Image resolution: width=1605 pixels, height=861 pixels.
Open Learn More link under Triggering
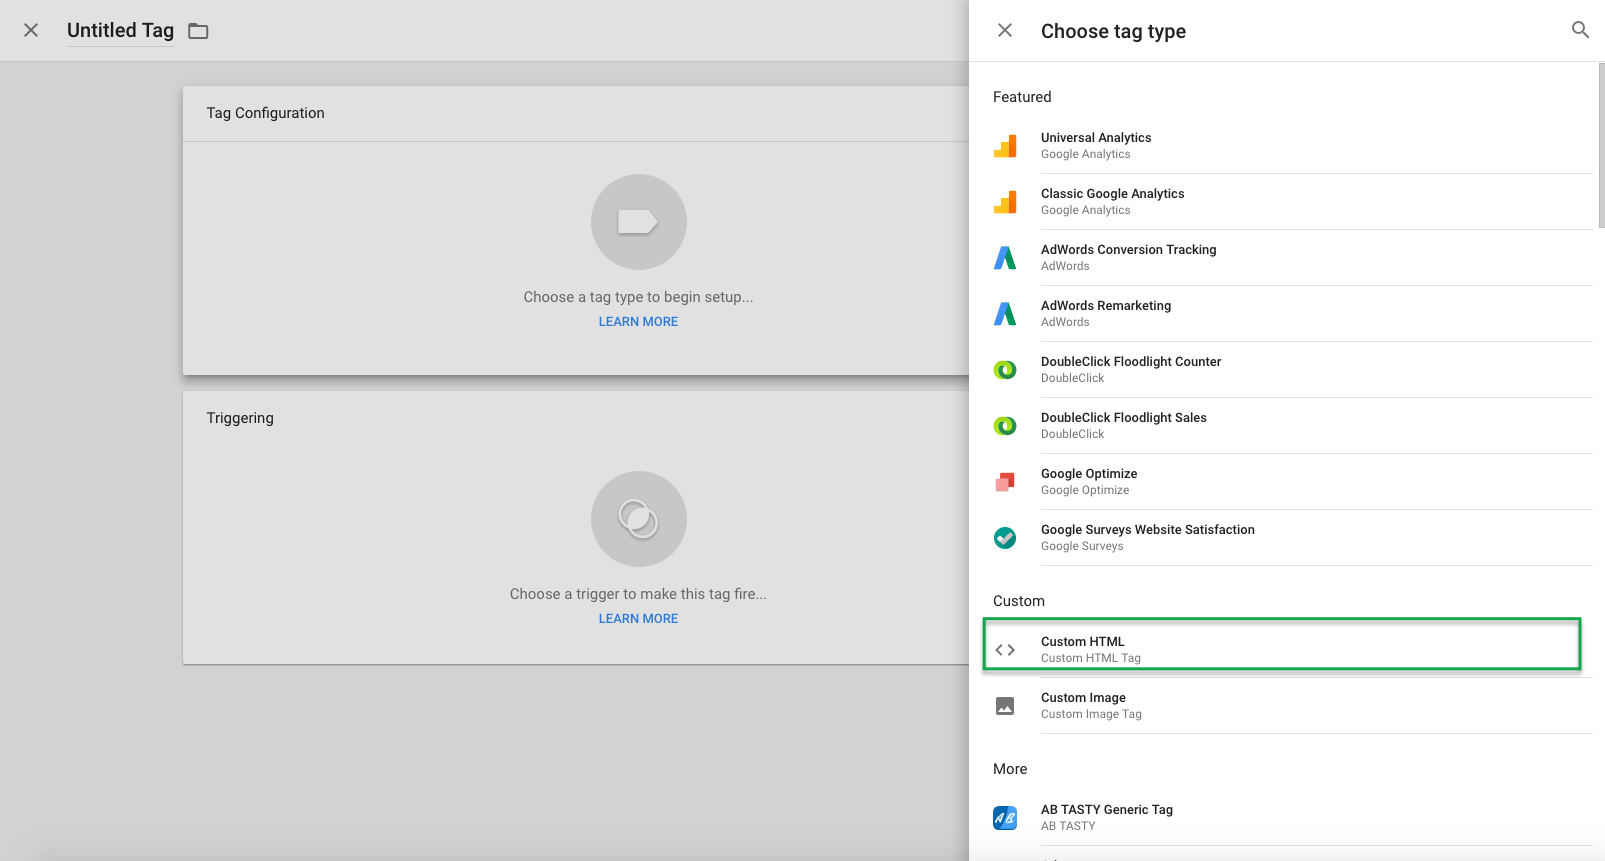point(638,619)
